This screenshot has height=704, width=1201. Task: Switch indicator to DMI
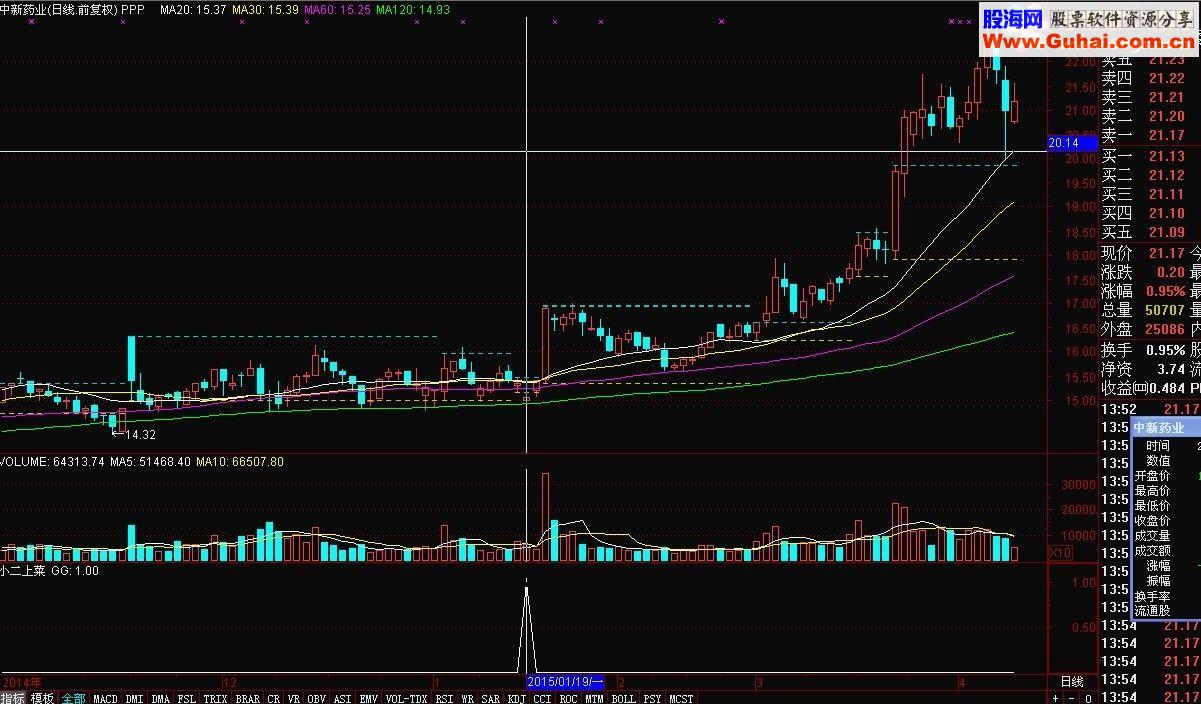[x=134, y=698]
